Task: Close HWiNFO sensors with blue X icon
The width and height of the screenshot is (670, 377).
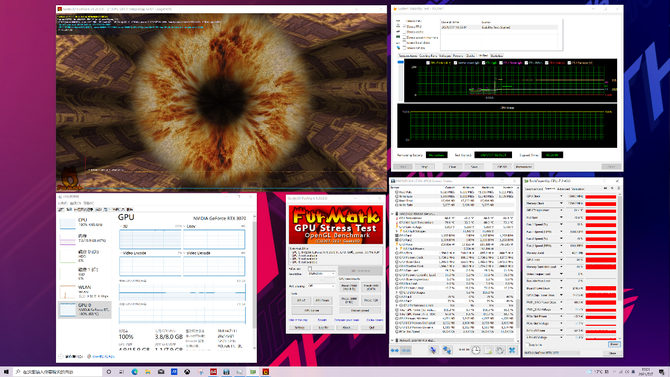Action: (511, 350)
